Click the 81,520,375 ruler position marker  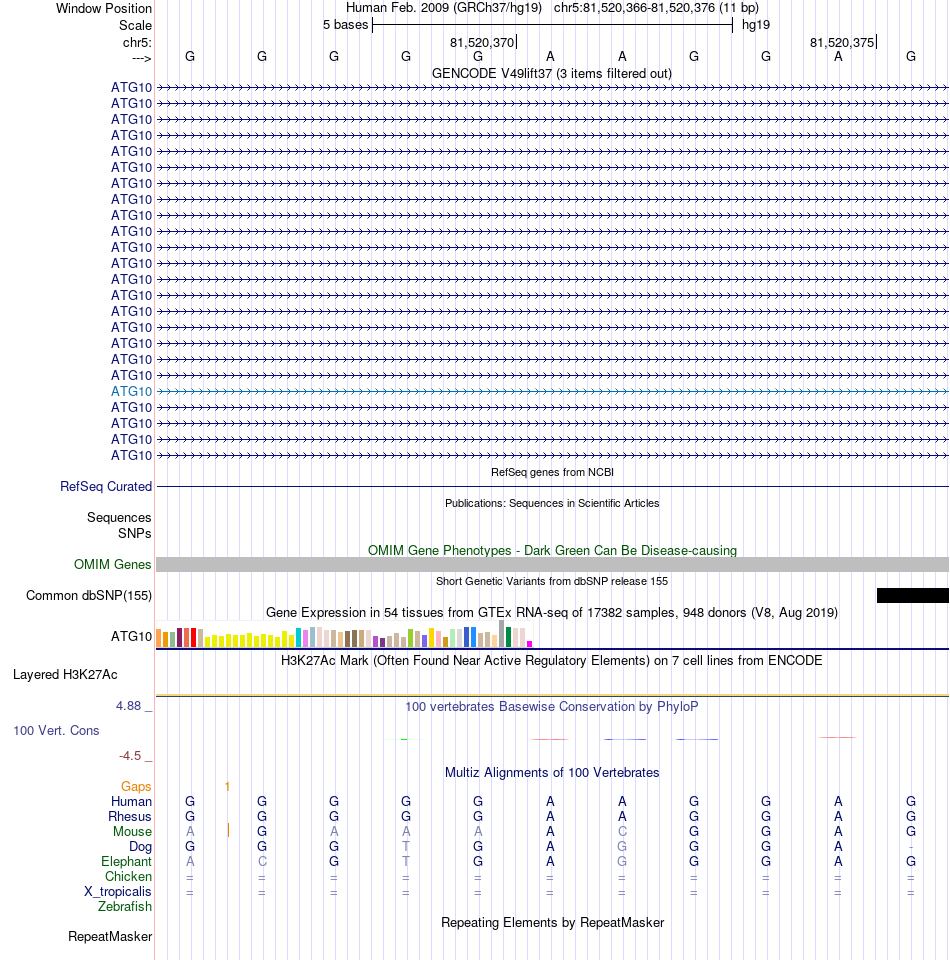(x=842, y=42)
